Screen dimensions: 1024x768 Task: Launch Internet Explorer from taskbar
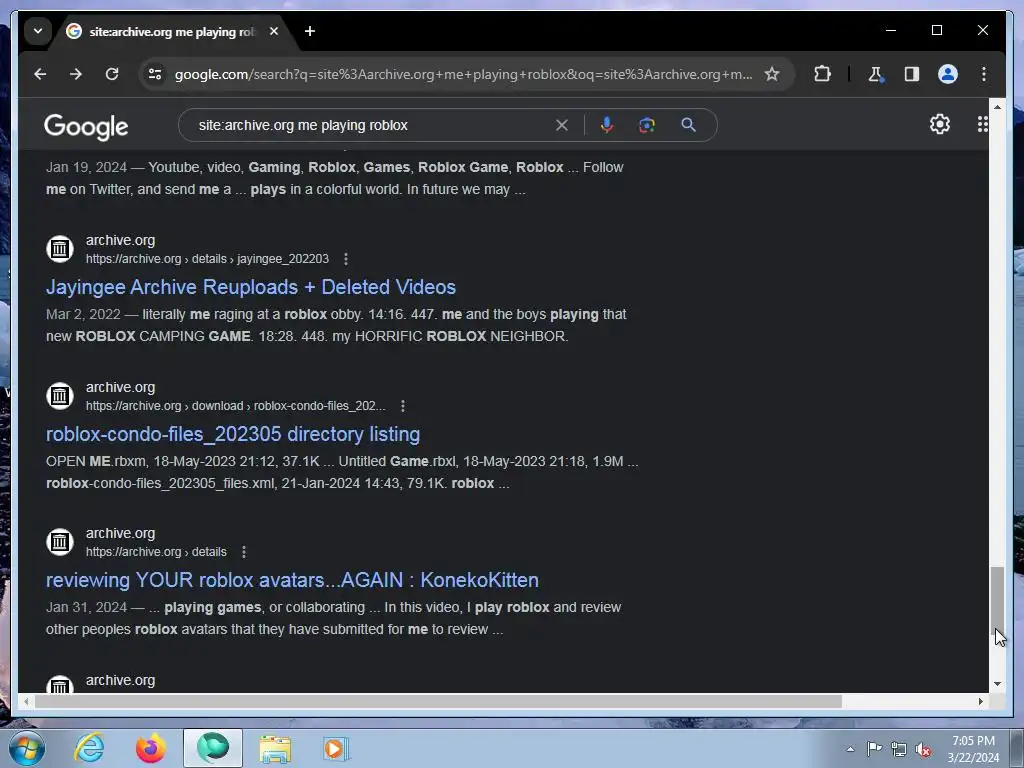[89, 748]
